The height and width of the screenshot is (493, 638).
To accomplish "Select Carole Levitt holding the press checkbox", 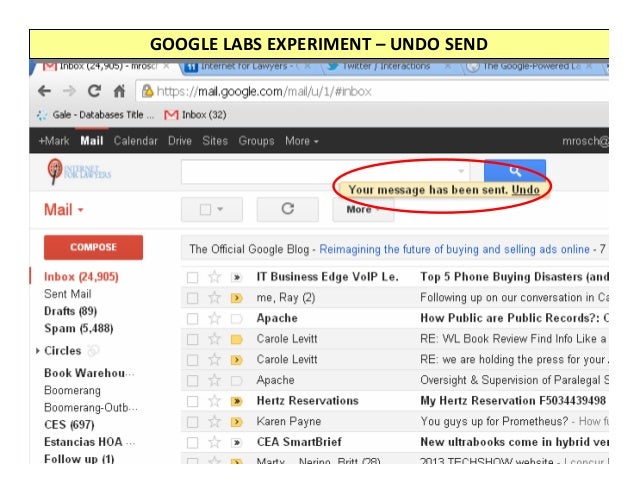I will (x=192, y=360).
